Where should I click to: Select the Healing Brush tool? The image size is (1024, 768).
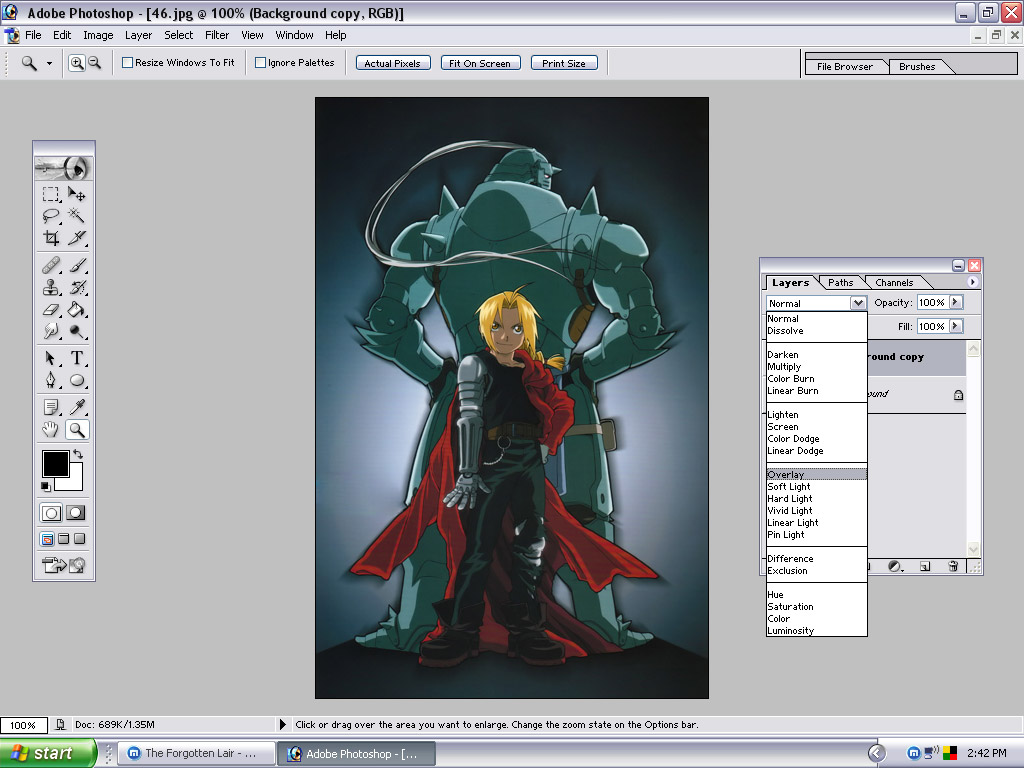[51, 265]
